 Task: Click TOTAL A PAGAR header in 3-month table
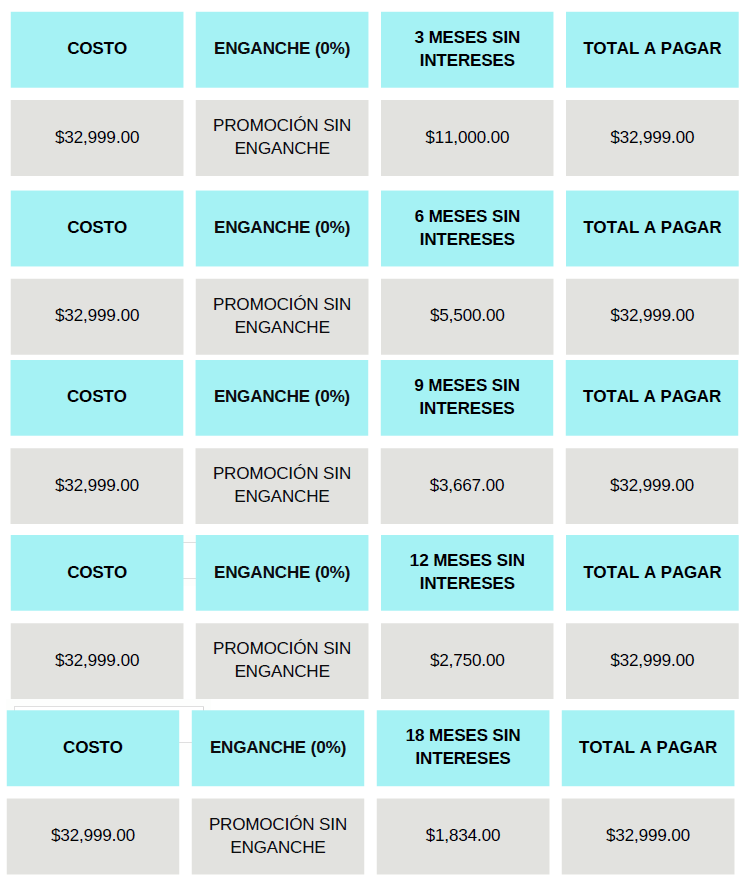[x=652, y=49]
